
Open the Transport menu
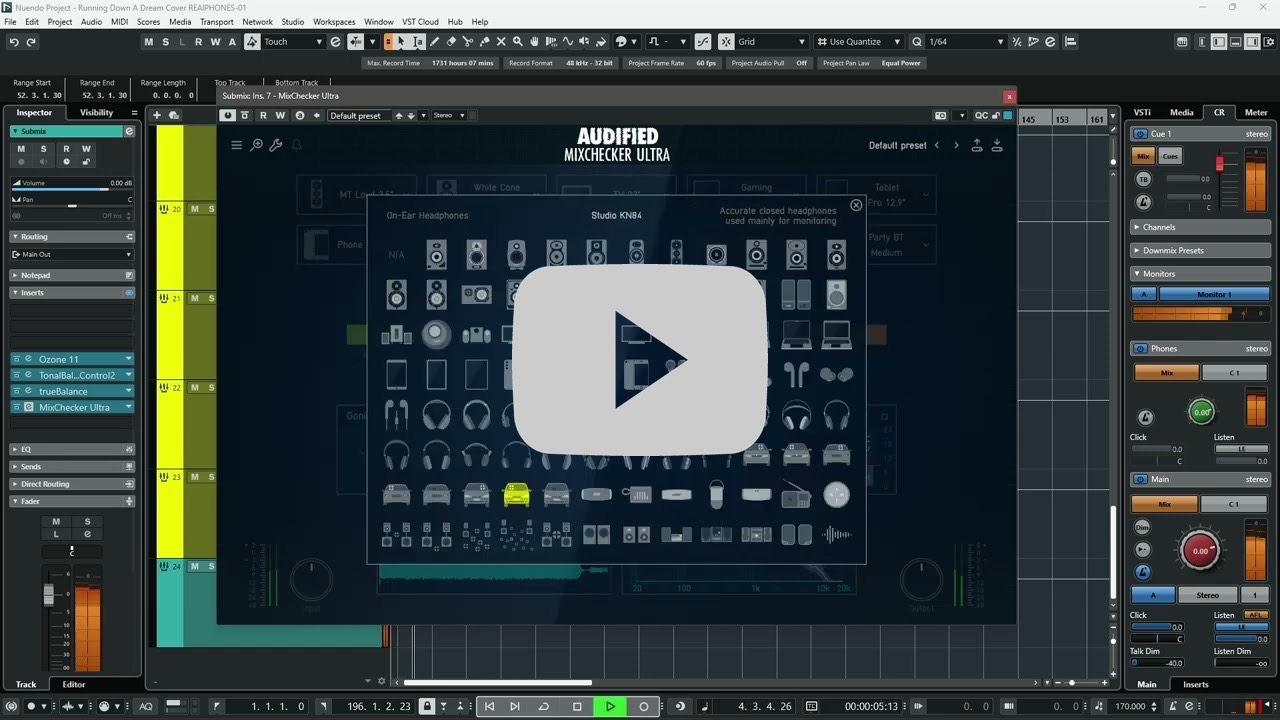[x=216, y=22]
